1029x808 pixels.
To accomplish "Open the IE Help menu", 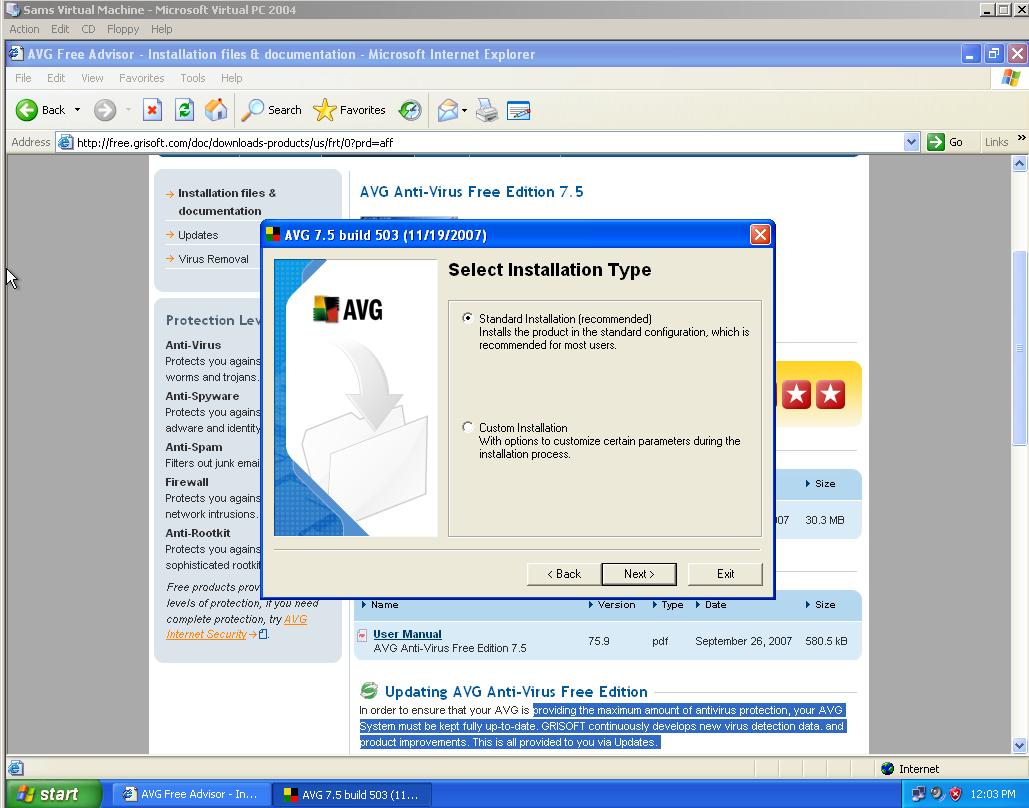I will click(231, 78).
